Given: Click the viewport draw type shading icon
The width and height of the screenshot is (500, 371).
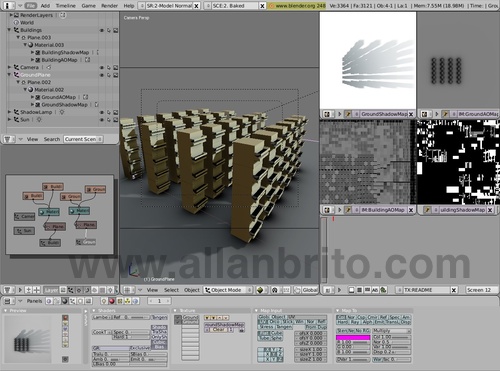Looking at the screenshot, I should (x=260, y=290).
